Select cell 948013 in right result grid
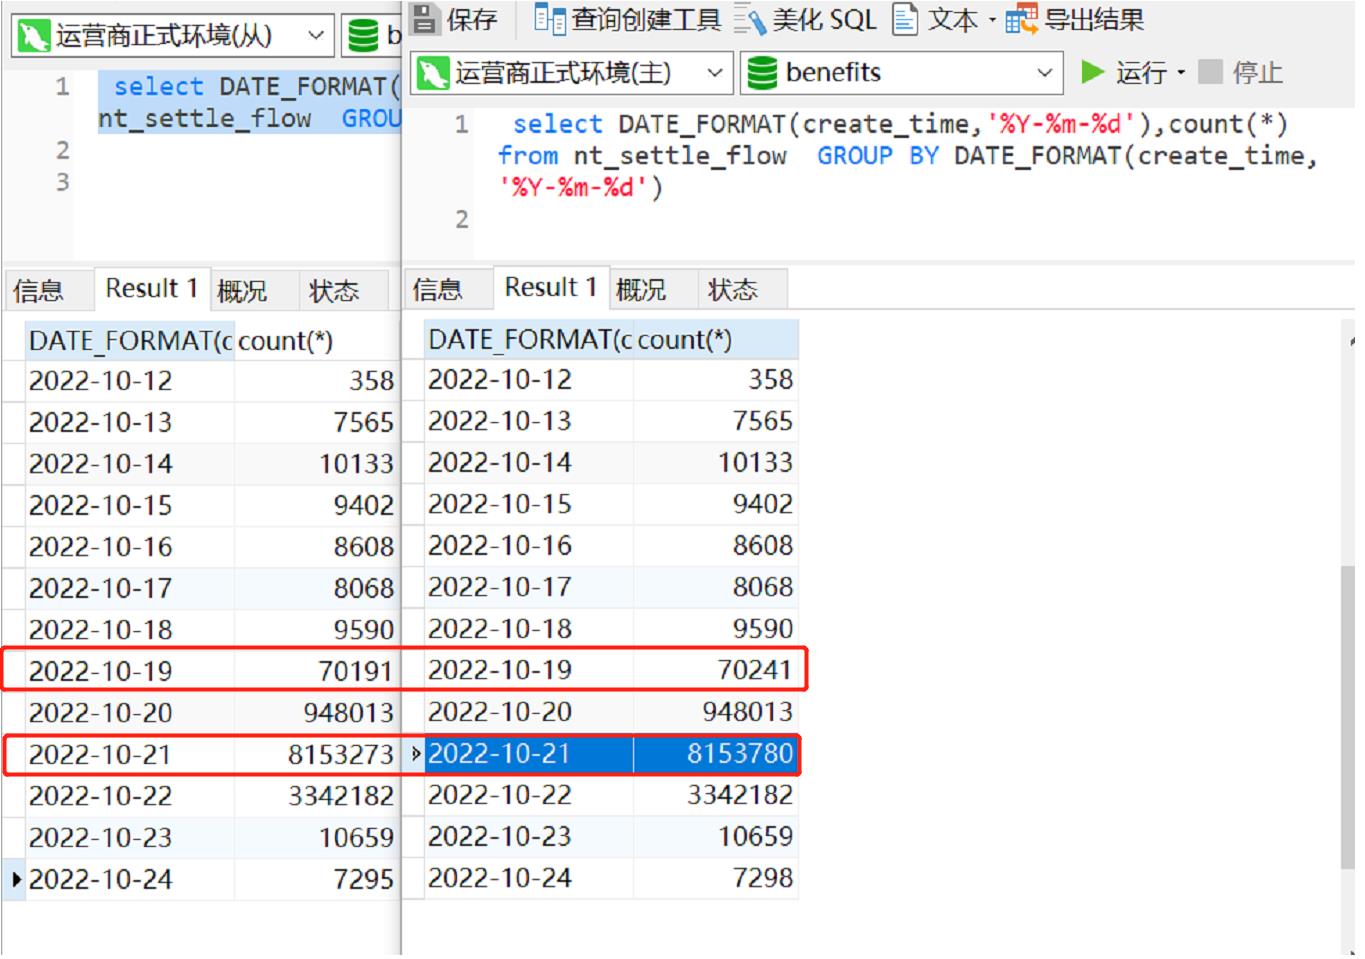 716,712
